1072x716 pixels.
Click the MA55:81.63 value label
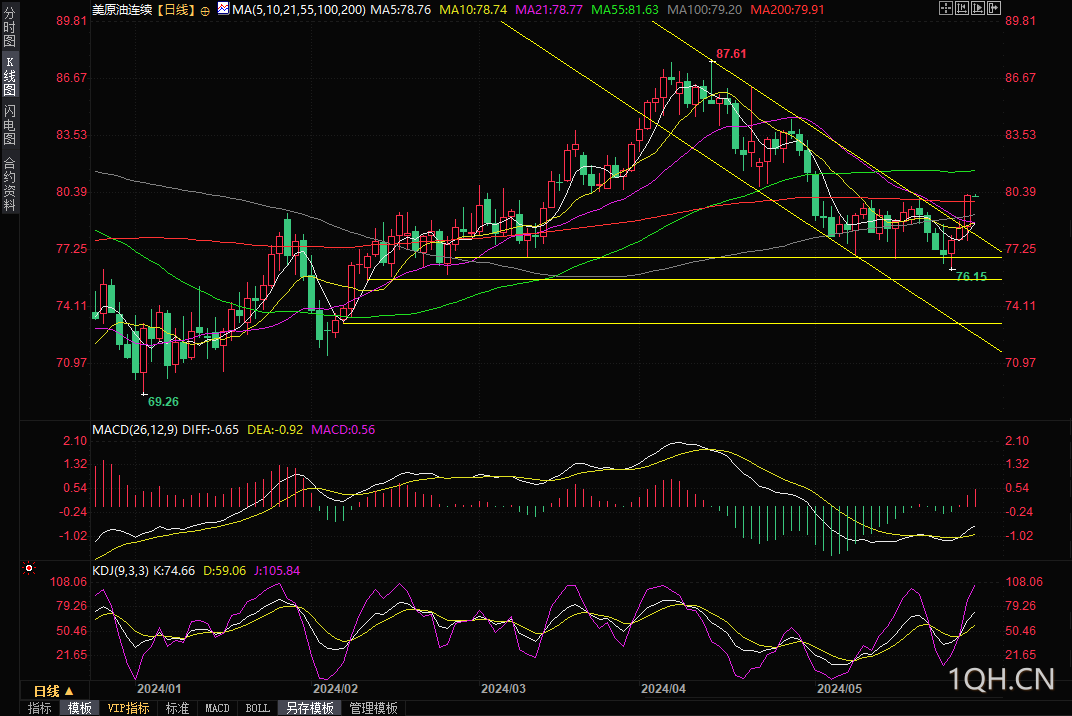tap(625, 10)
